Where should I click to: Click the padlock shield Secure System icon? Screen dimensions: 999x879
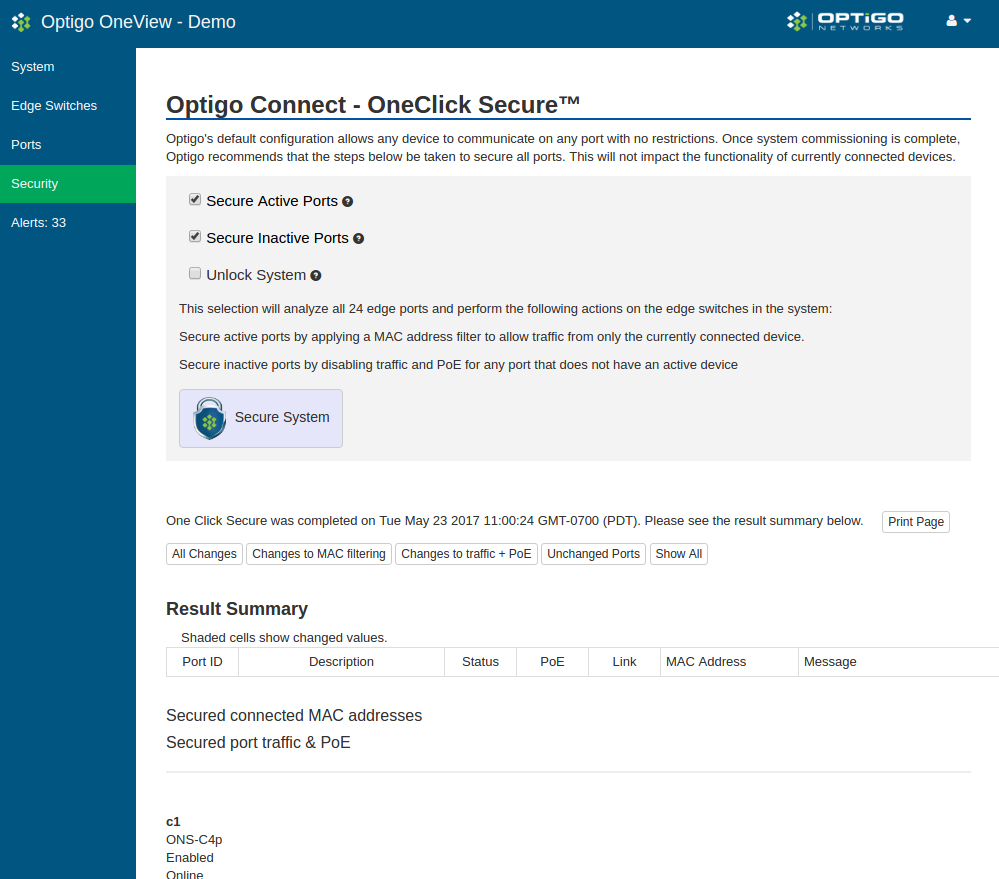(210, 418)
